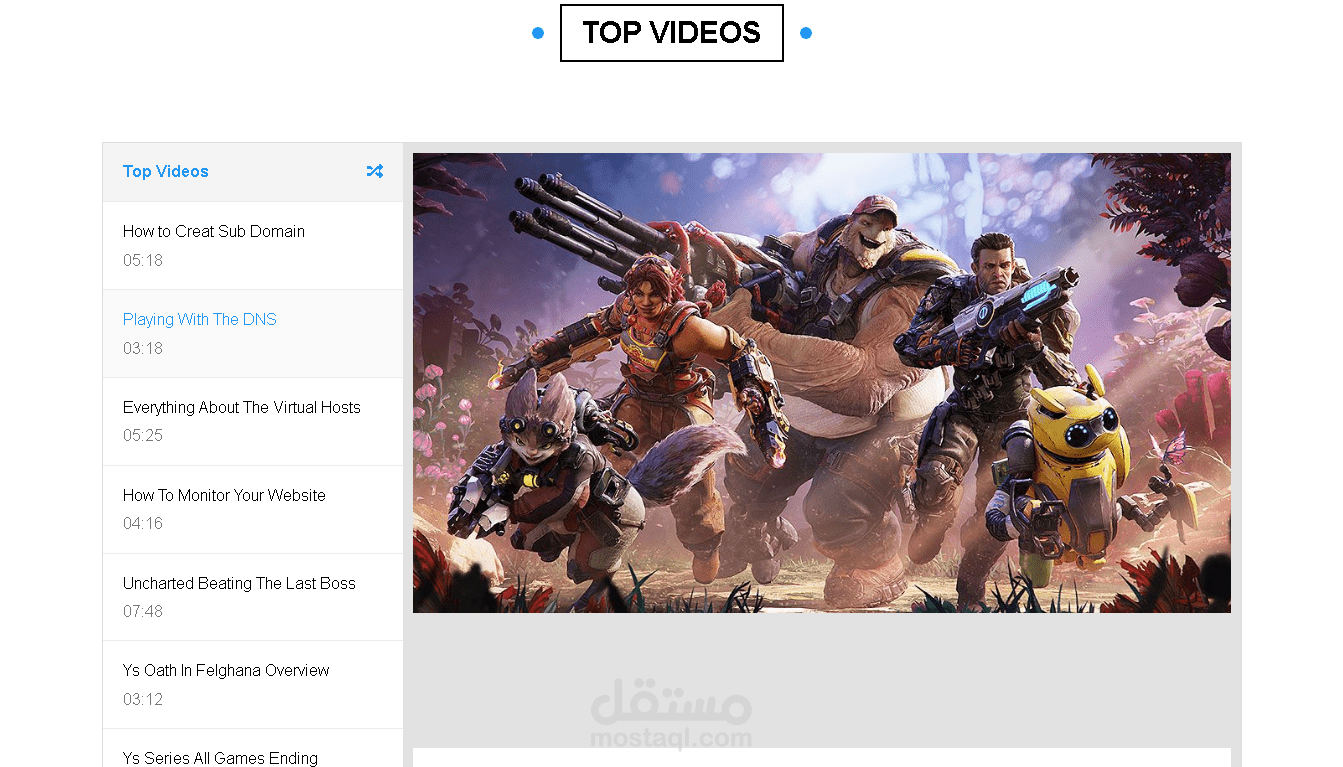This screenshot has width=1343, height=767.
Task: Click the 05:25 duration under Virtual Hosts
Action: pos(143,435)
